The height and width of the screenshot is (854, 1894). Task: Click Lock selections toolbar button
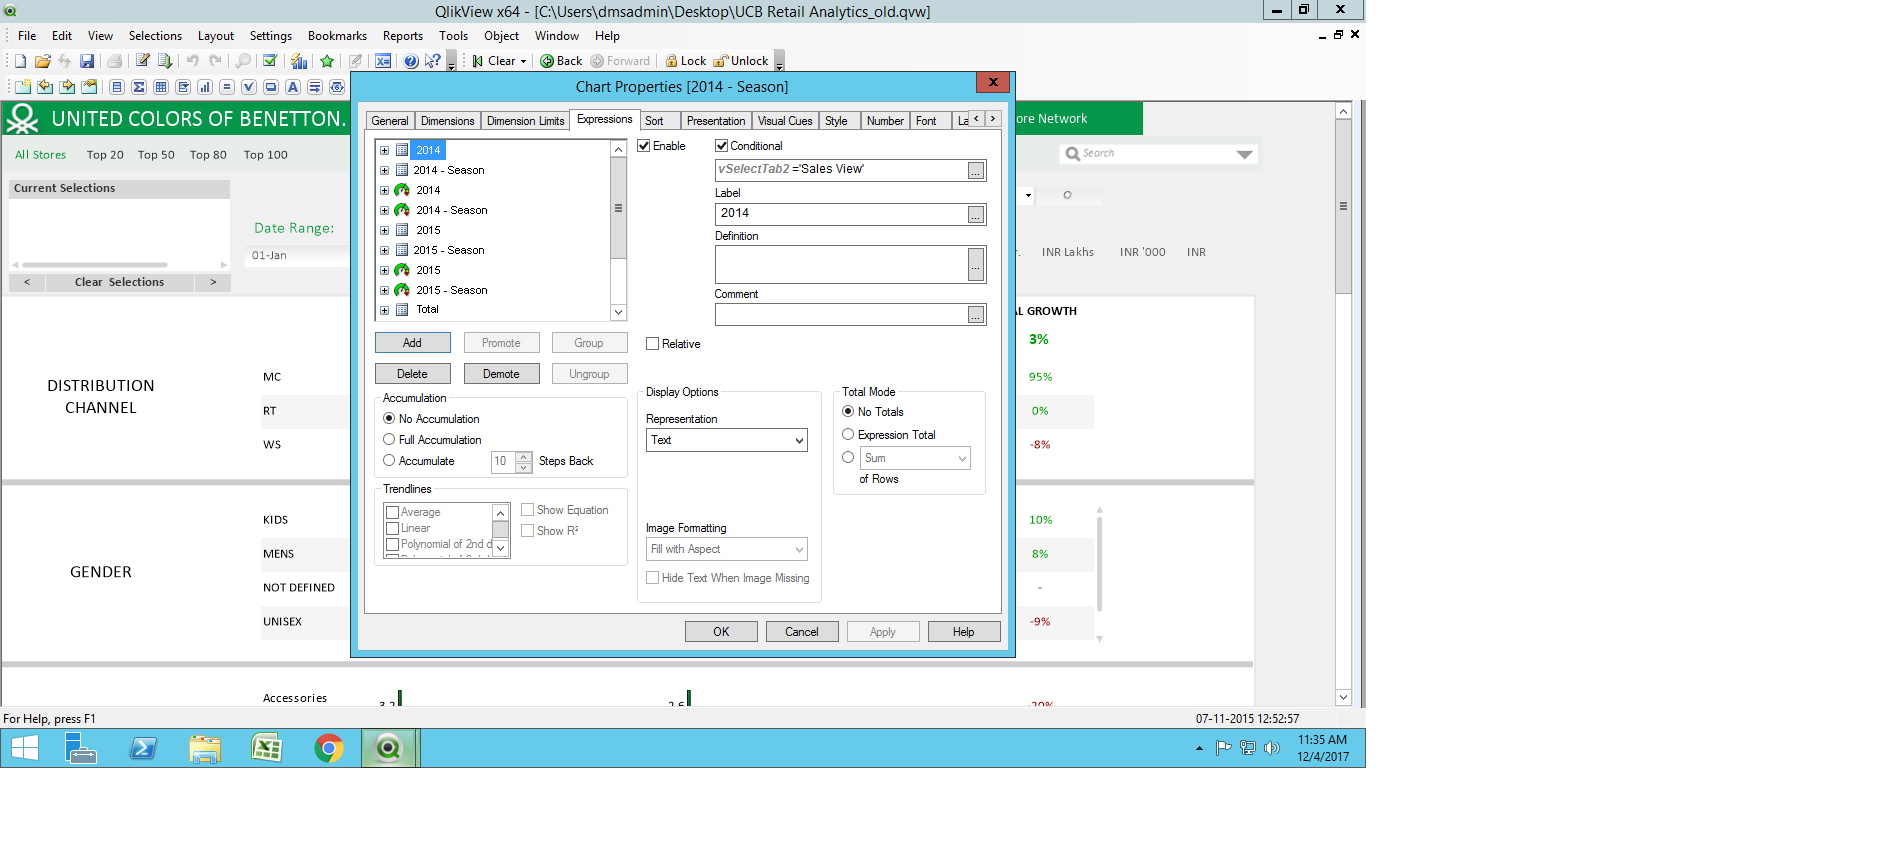pos(686,61)
